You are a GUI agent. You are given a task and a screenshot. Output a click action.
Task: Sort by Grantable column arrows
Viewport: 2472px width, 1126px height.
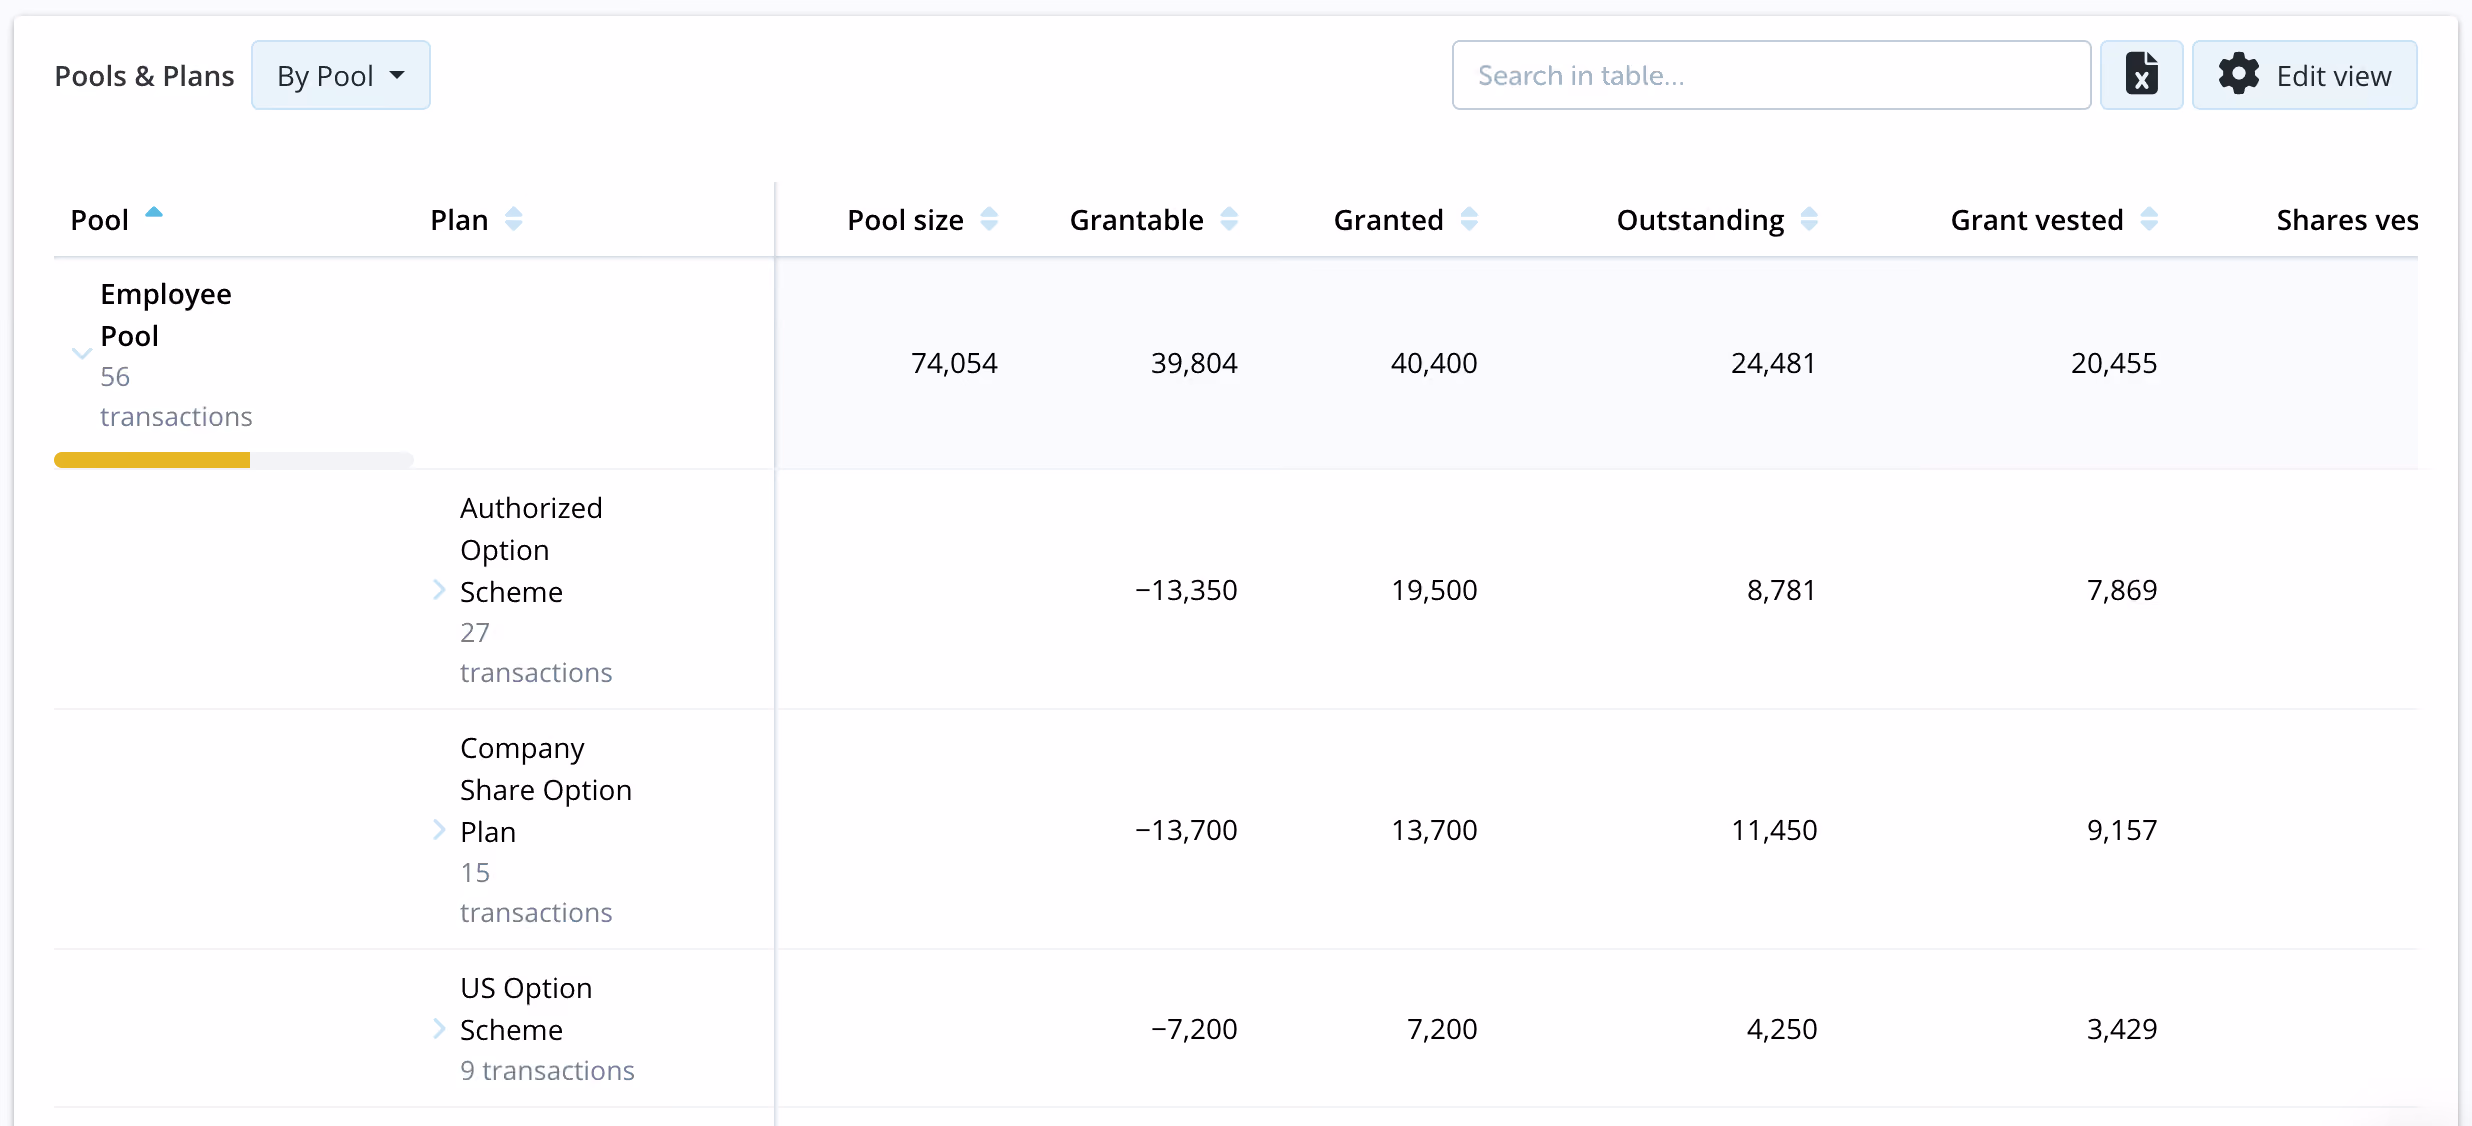coord(1229,219)
